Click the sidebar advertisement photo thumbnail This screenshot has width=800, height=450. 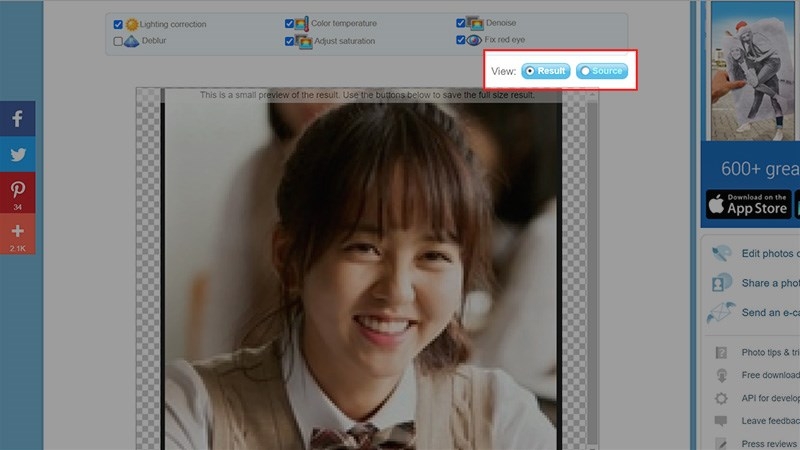point(753,70)
